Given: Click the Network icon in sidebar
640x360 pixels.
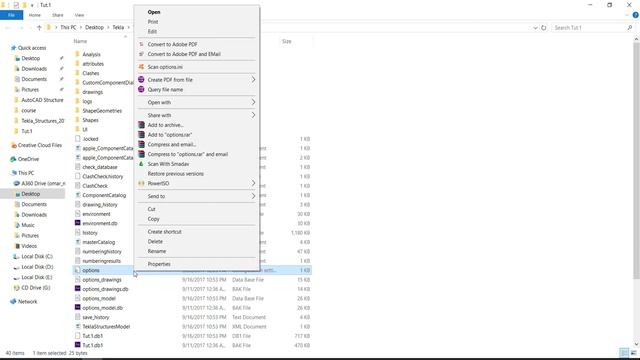Looking at the screenshot, I should pos(13,302).
